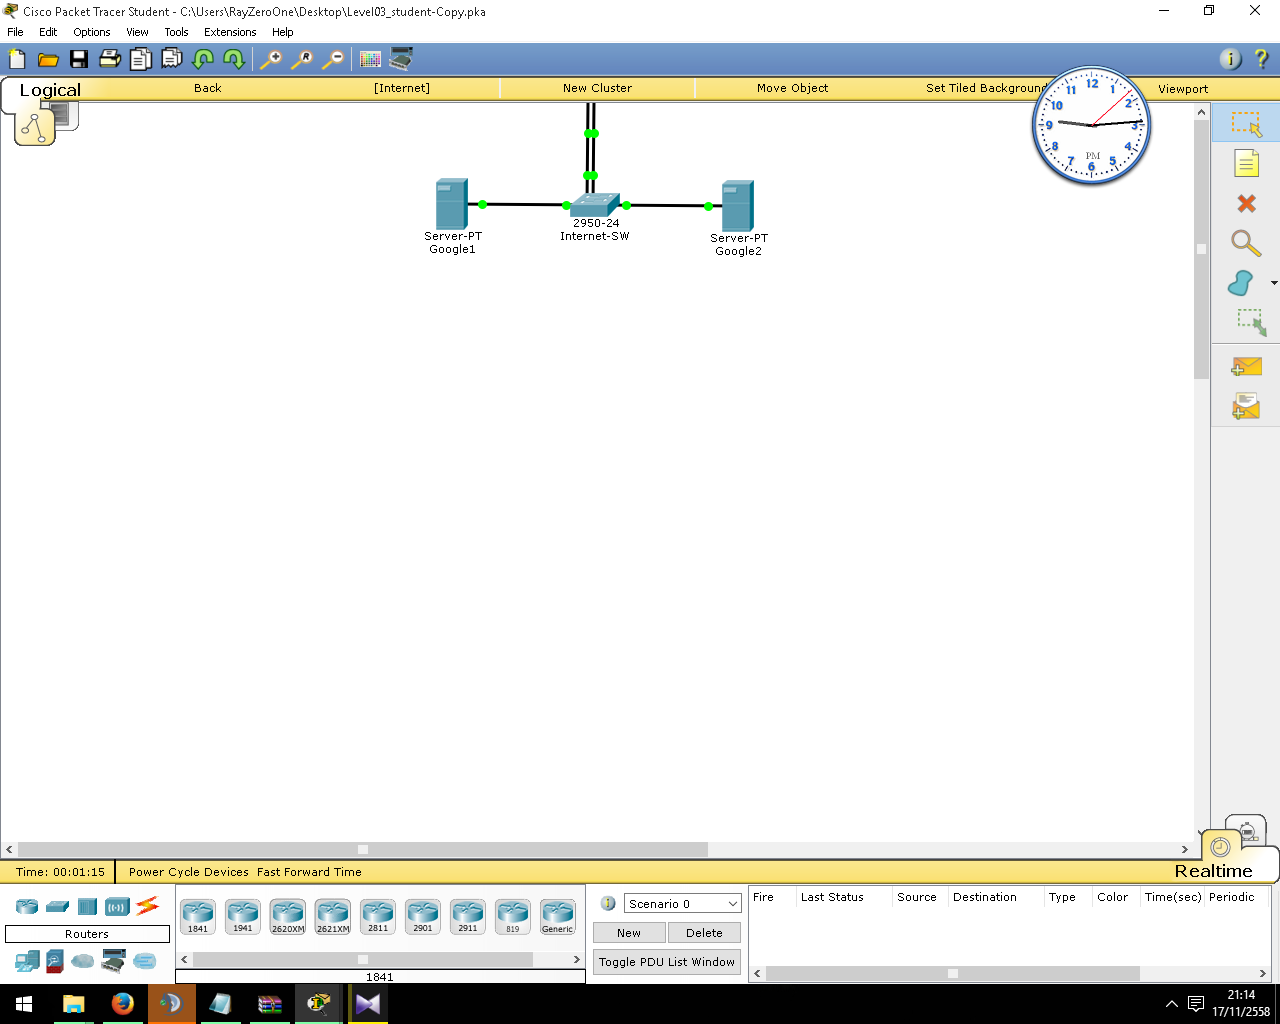
Task: Open the Drawing Palette
Action: pos(370,59)
